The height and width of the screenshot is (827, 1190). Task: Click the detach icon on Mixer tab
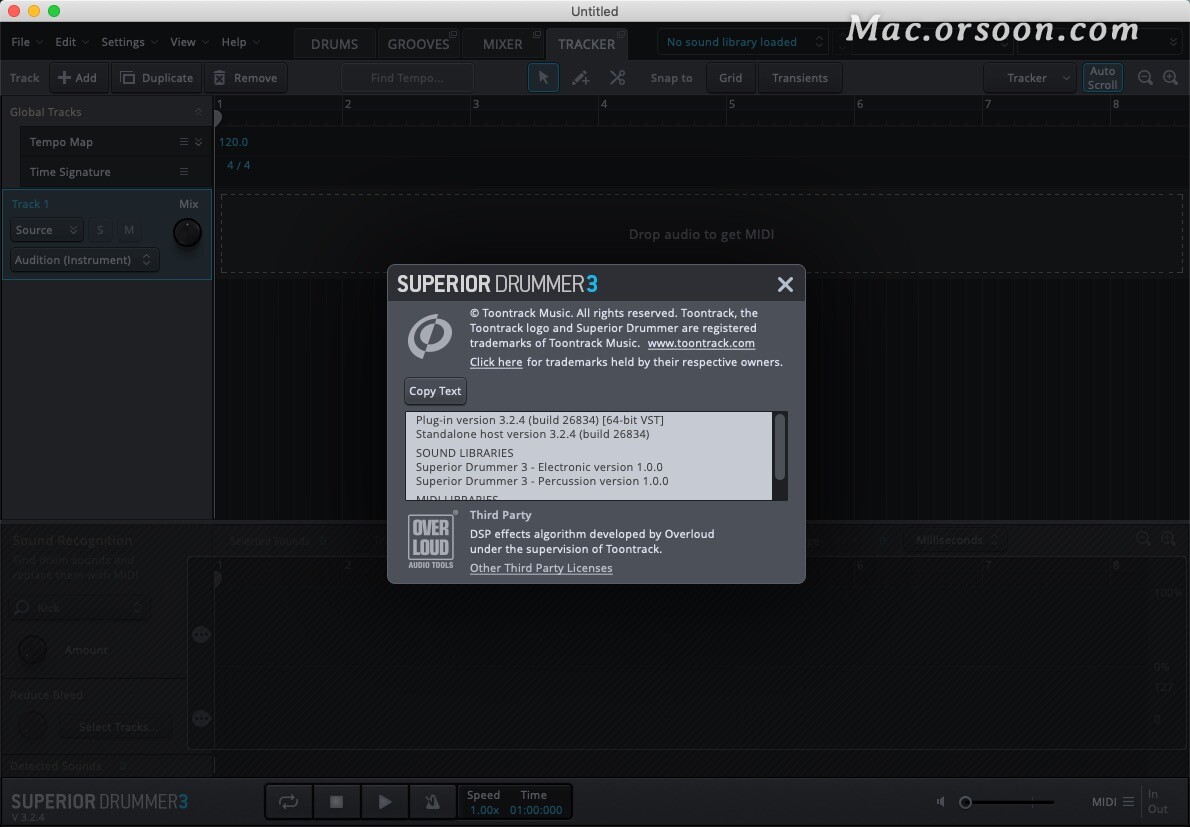coord(537,34)
